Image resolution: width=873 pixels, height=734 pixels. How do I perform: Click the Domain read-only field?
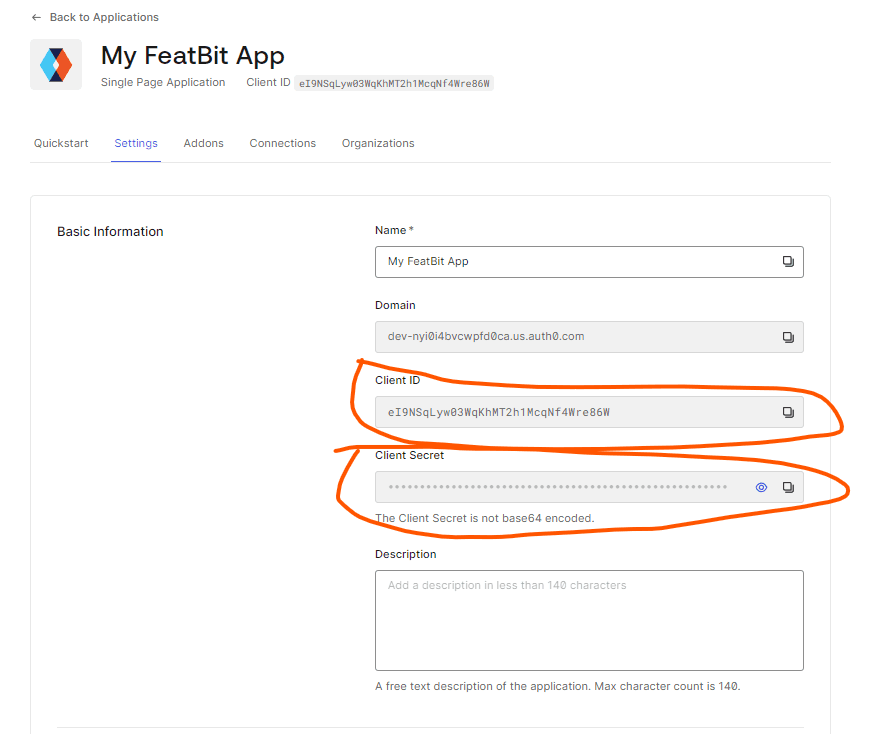click(570, 337)
